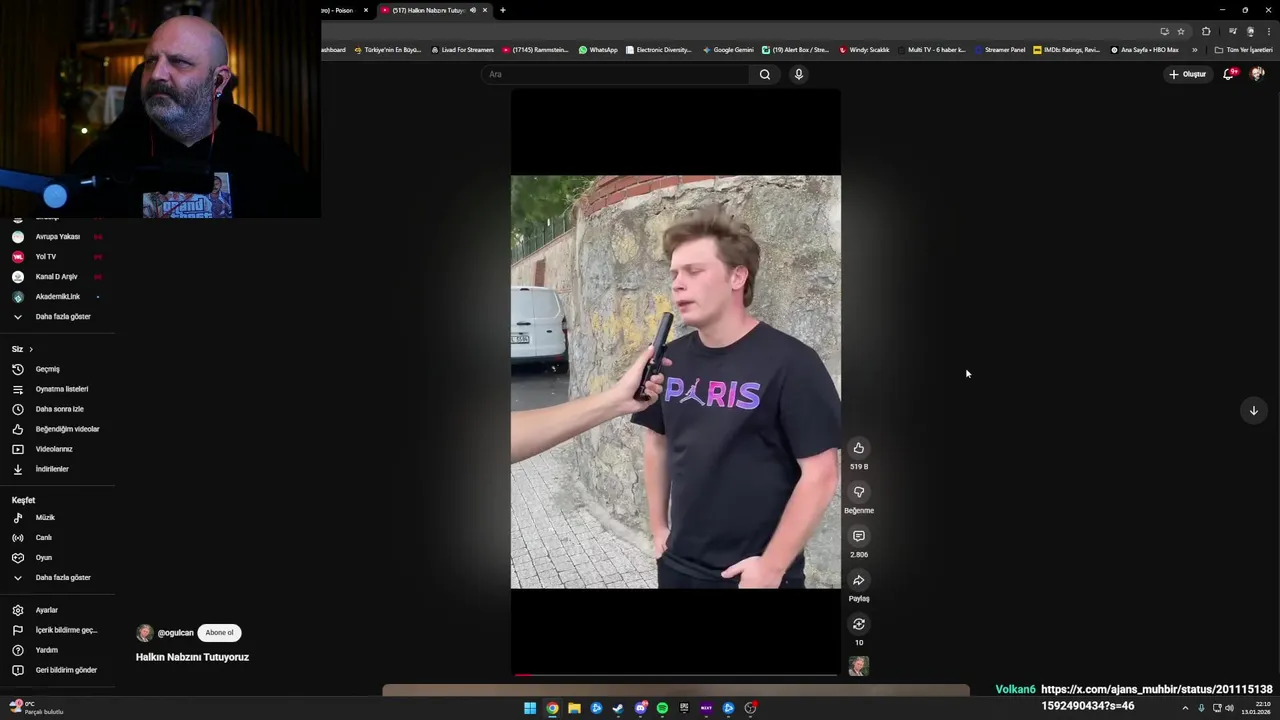
Task: Open the Oluştur create button
Action: pos(1187,74)
